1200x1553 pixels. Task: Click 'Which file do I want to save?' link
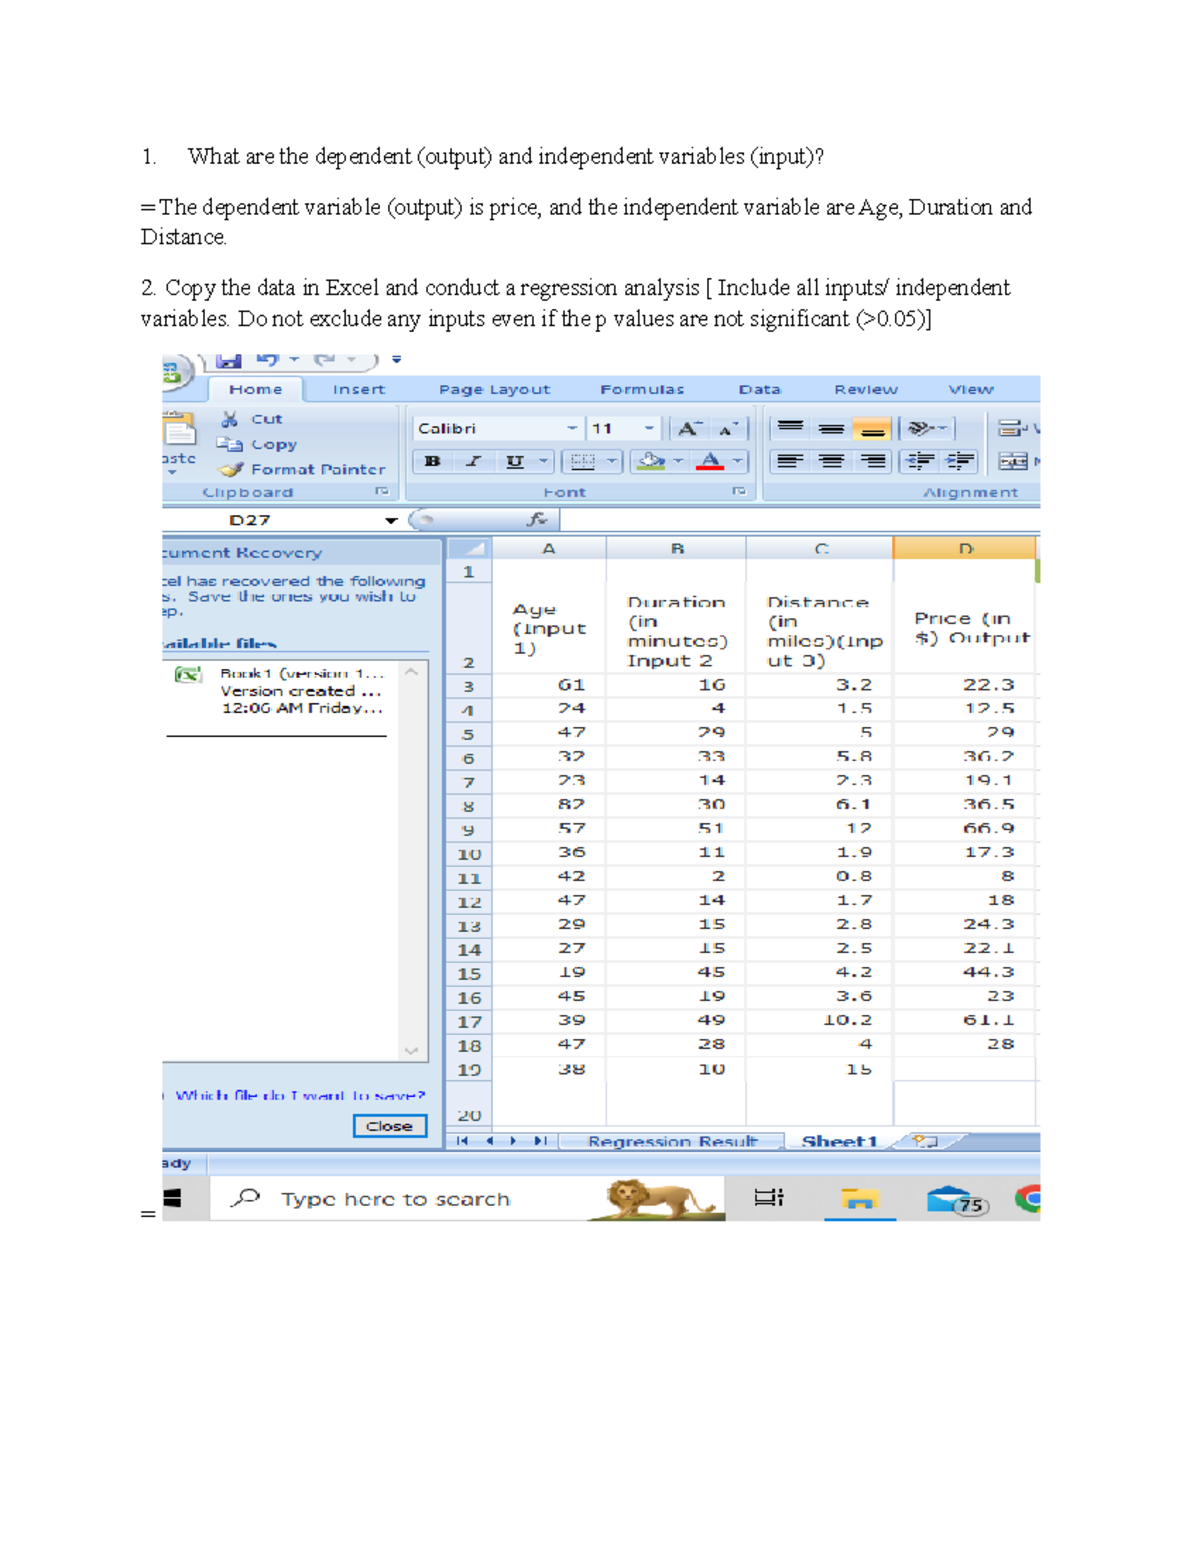300,1095
